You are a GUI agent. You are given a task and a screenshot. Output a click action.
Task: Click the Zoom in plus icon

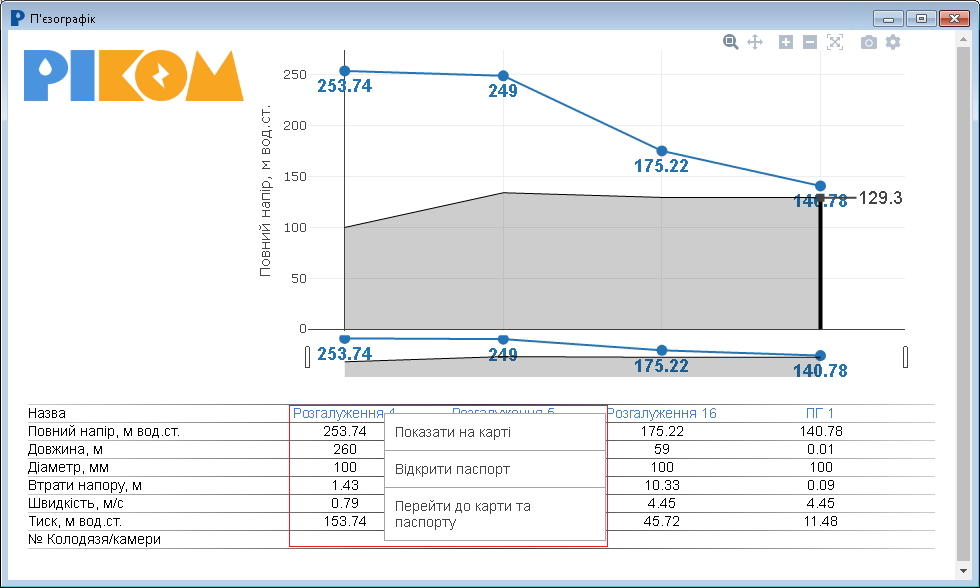pyautogui.click(x=786, y=42)
